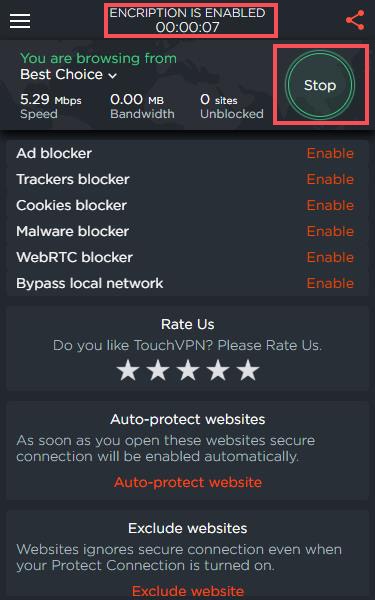Viewport: 375px width, 600px height.
Task: Open the hamburger menu
Action: pyautogui.click(x=20, y=21)
